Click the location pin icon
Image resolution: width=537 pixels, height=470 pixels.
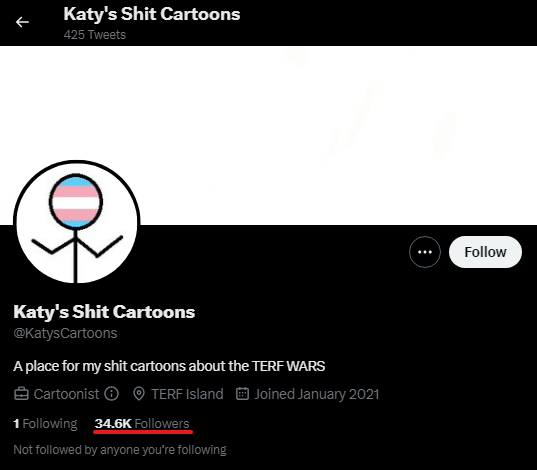[139, 394]
